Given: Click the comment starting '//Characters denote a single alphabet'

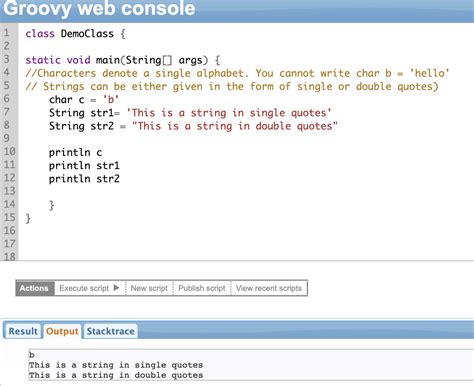Looking at the screenshot, I should click(237, 73).
